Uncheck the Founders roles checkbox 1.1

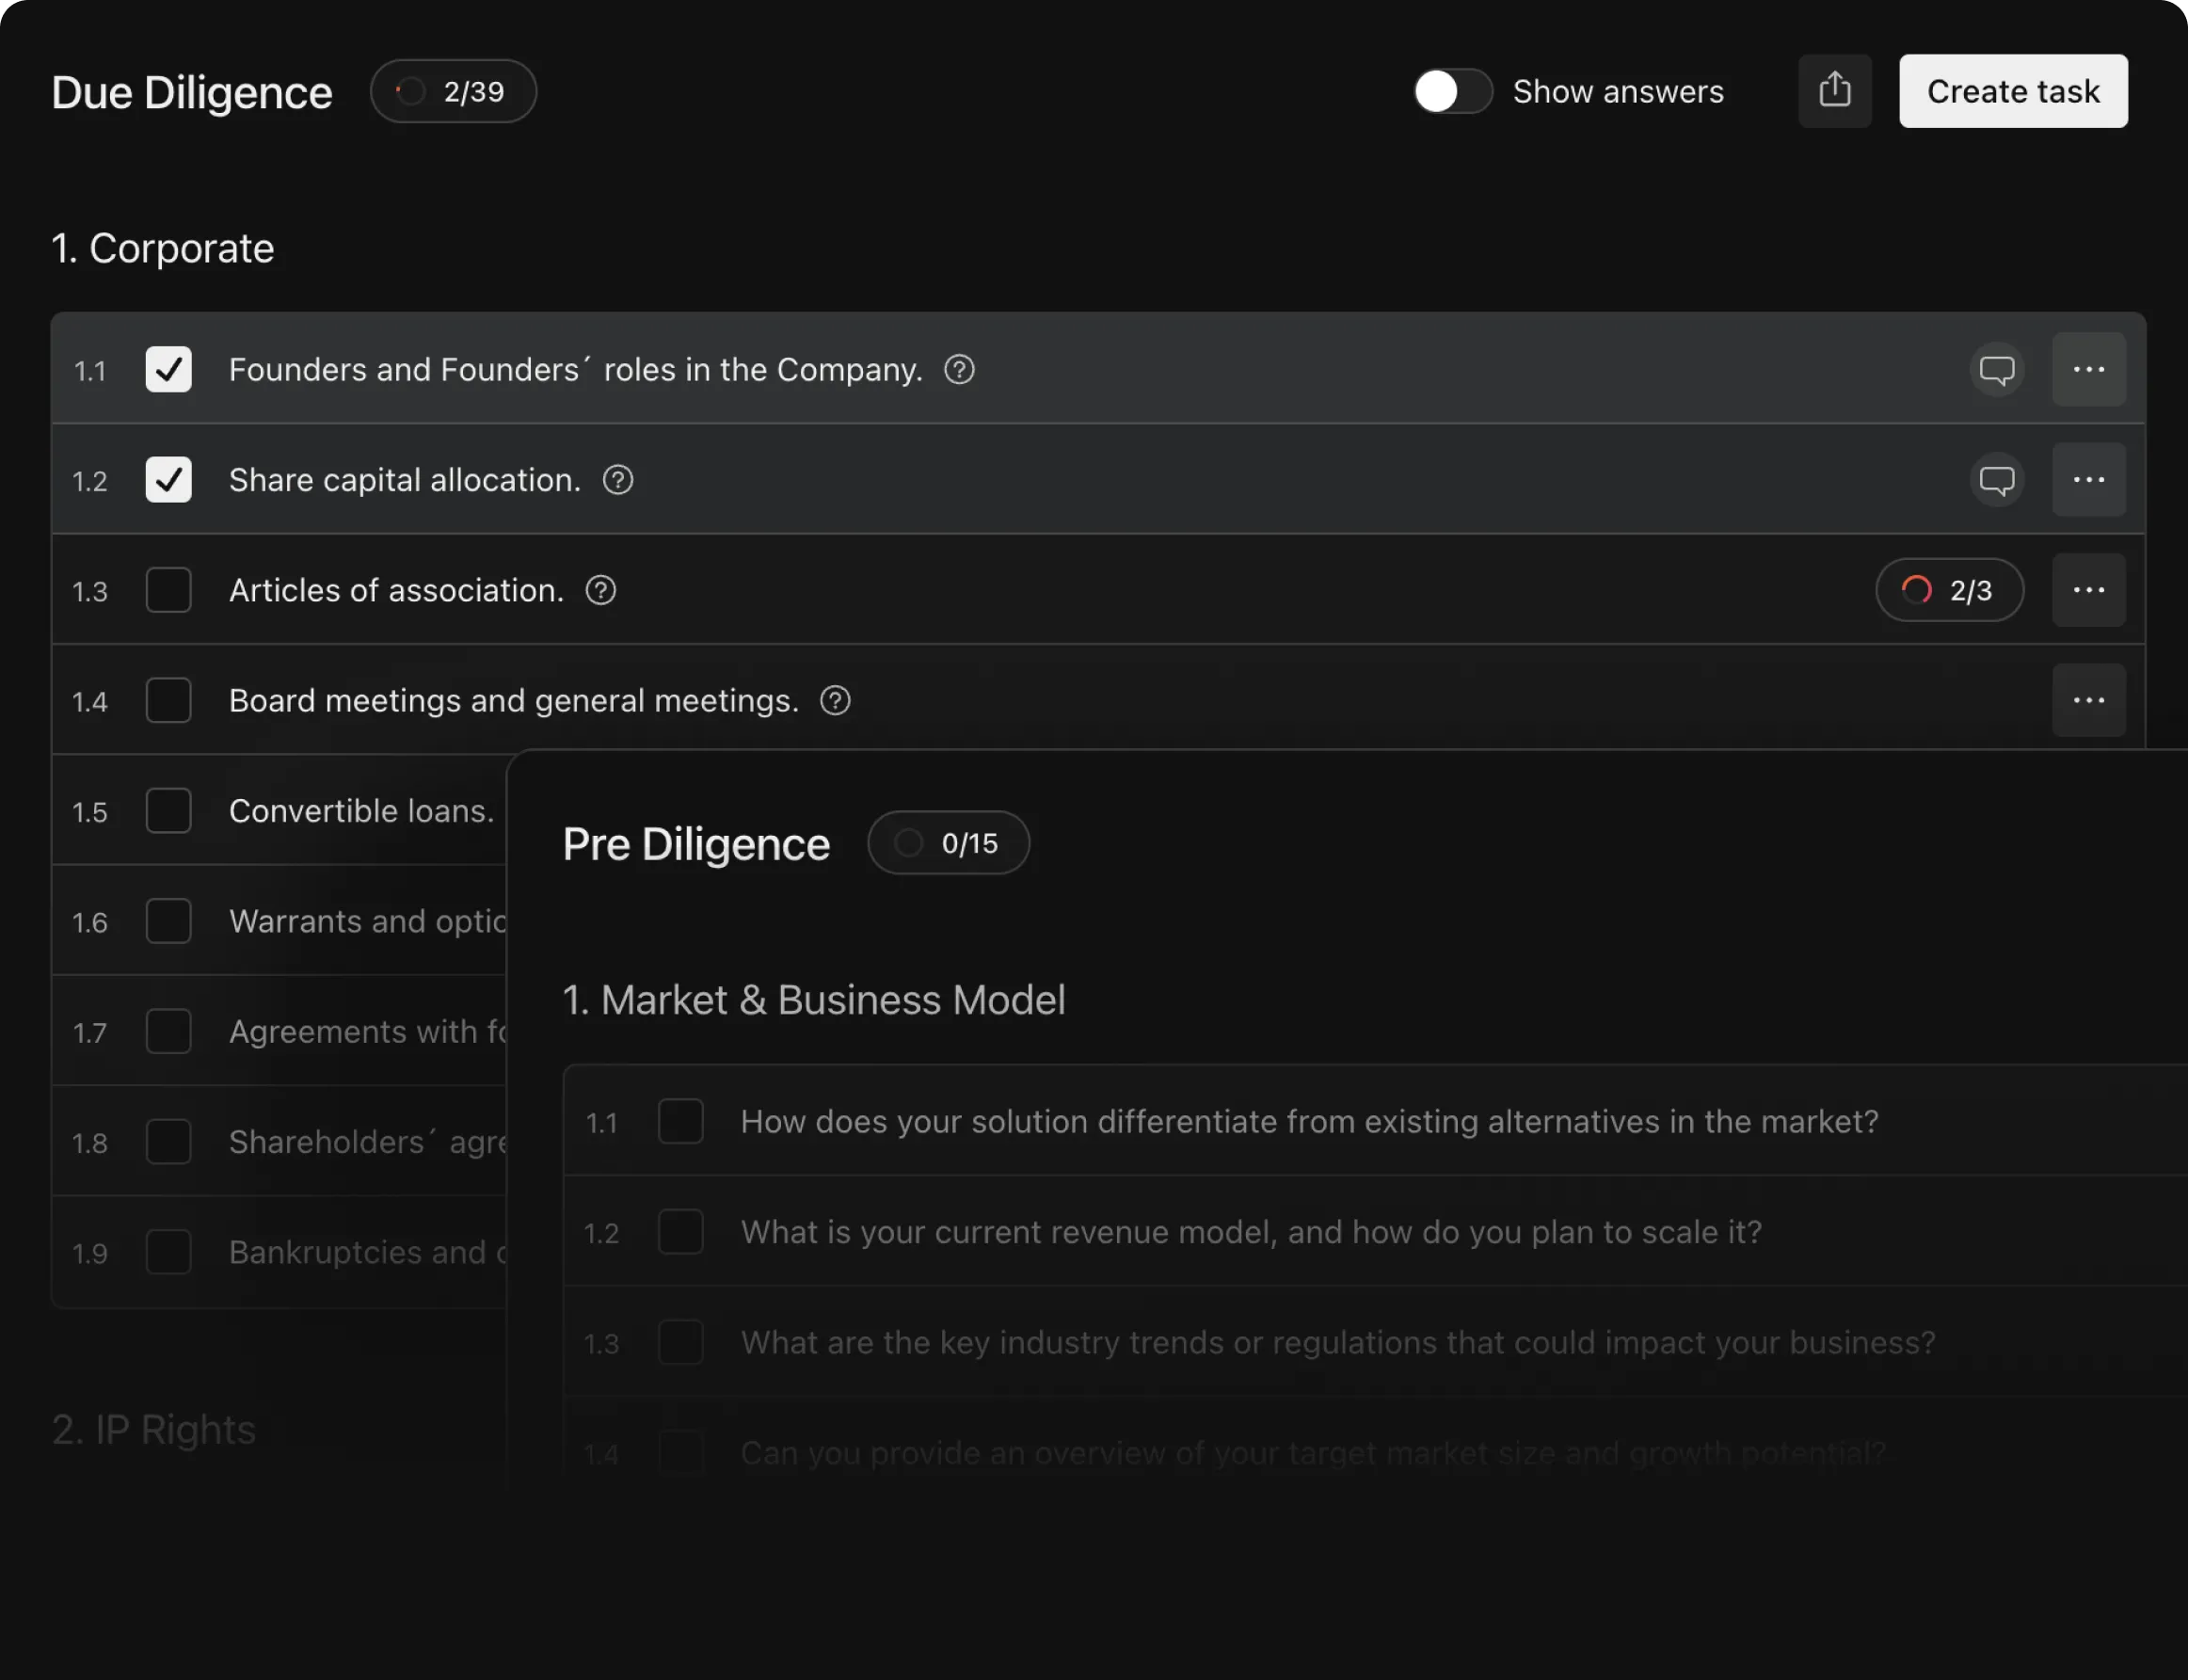tap(168, 370)
